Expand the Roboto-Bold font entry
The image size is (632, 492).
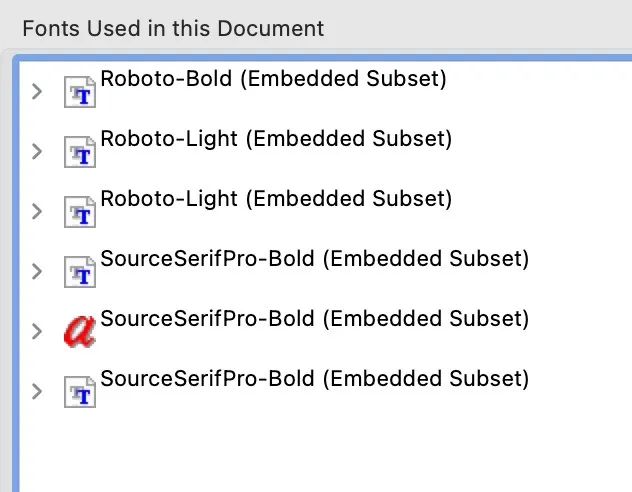click(37, 92)
